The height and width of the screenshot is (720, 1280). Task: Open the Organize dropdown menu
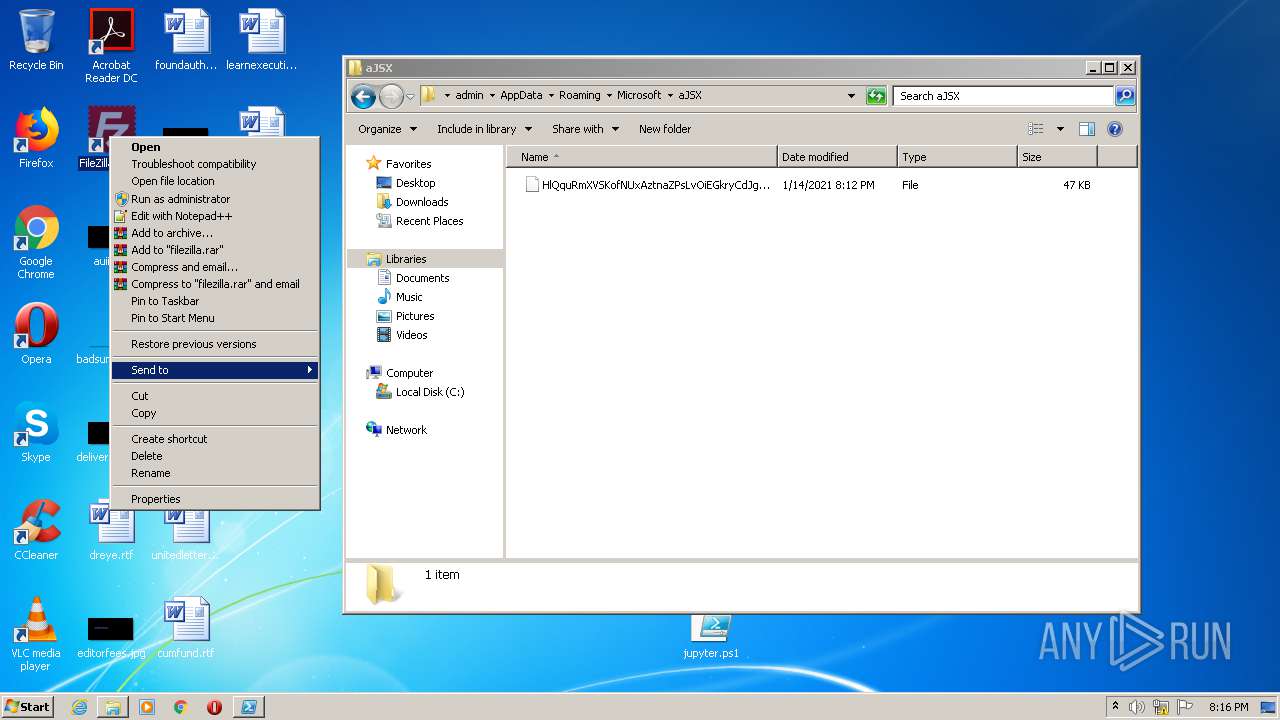pyautogui.click(x=387, y=129)
